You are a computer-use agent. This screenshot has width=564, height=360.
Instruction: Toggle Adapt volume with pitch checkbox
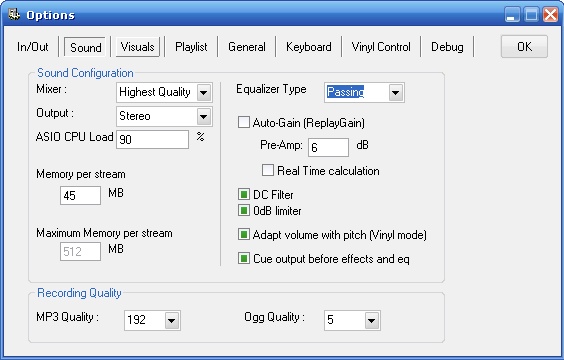click(x=244, y=234)
